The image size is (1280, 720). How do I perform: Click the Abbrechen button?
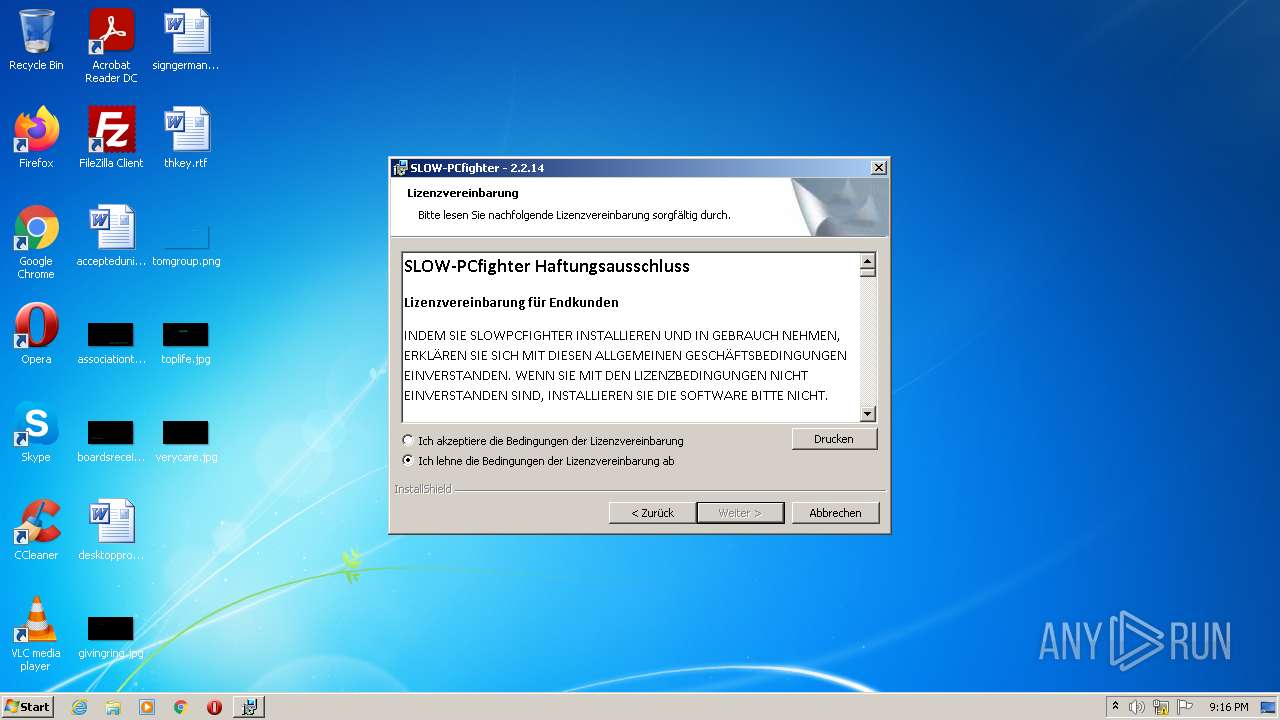tap(835, 513)
